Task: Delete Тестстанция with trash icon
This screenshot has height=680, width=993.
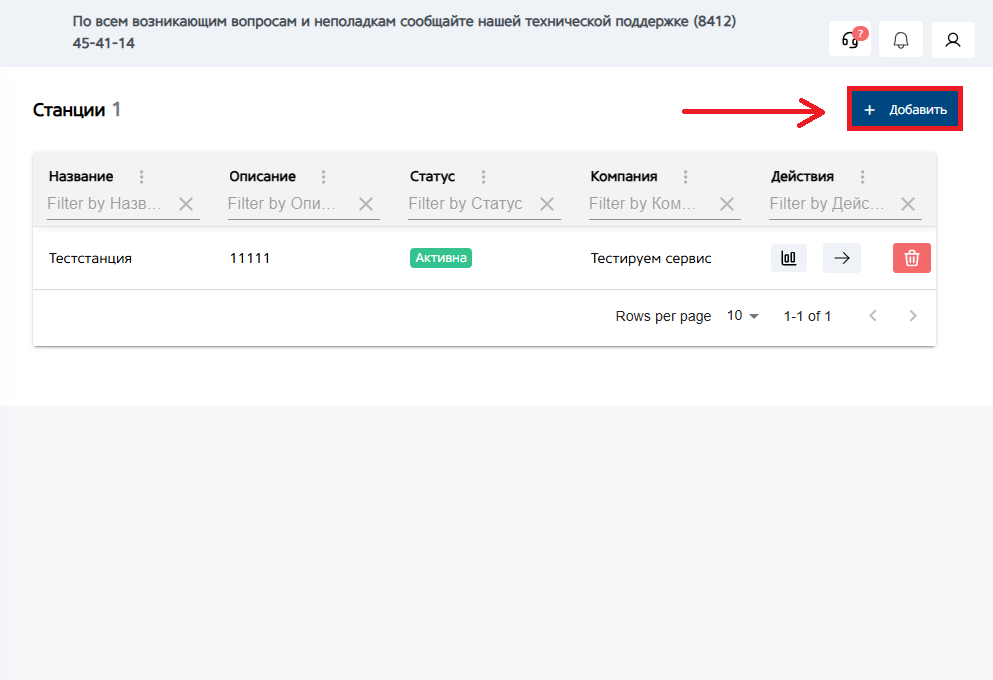Action: [911, 258]
